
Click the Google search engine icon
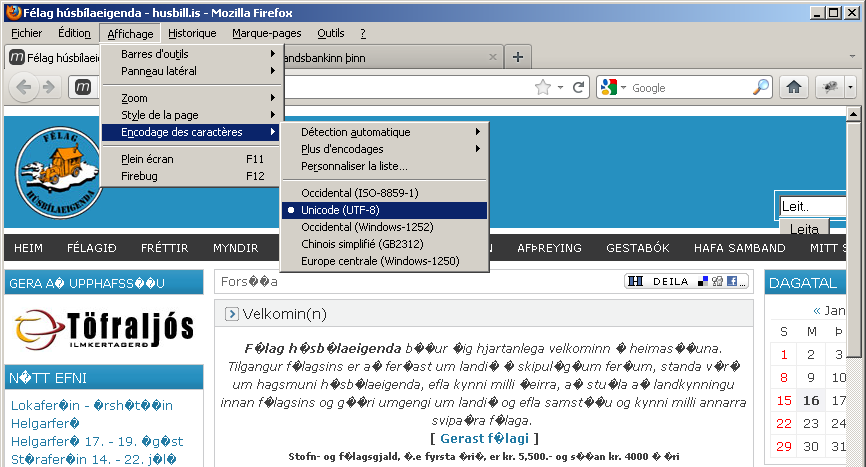[x=609, y=87]
